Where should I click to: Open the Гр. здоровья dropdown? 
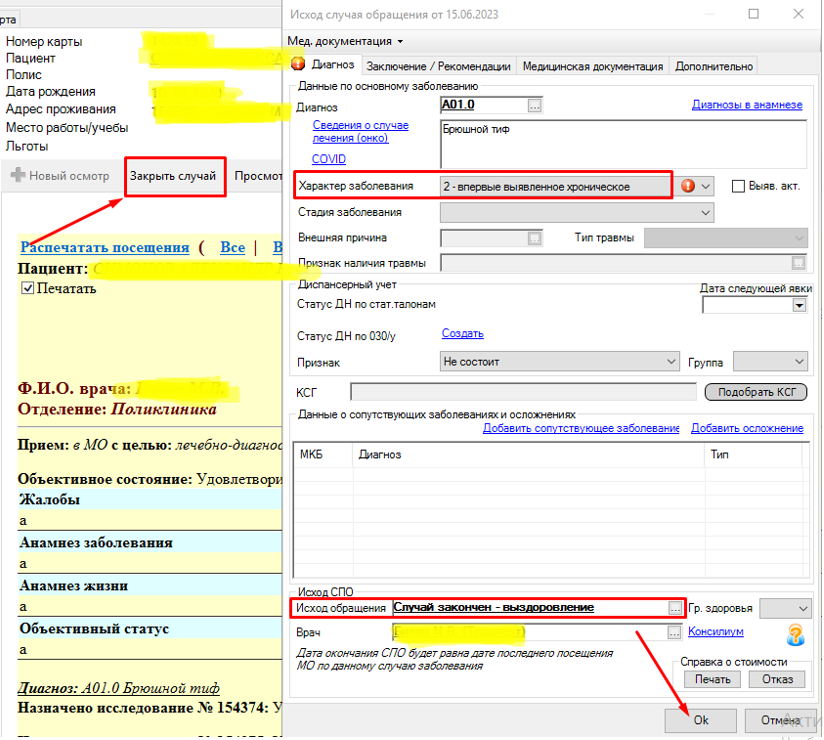click(785, 609)
